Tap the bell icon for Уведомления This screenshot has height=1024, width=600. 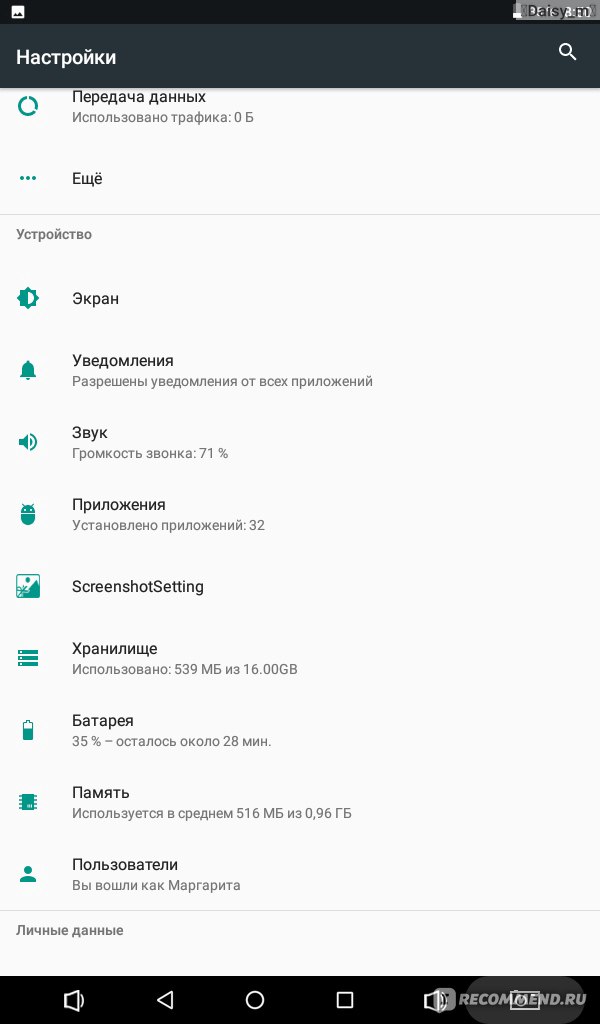click(28, 370)
